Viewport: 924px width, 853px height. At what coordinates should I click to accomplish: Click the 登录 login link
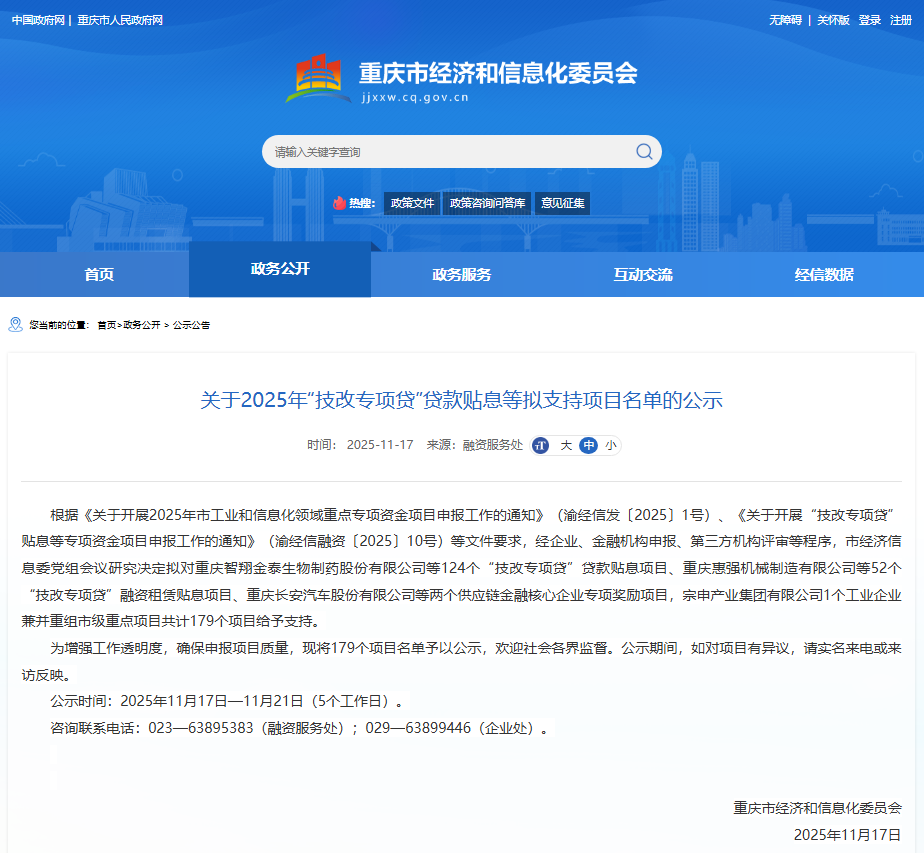click(869, 20)
